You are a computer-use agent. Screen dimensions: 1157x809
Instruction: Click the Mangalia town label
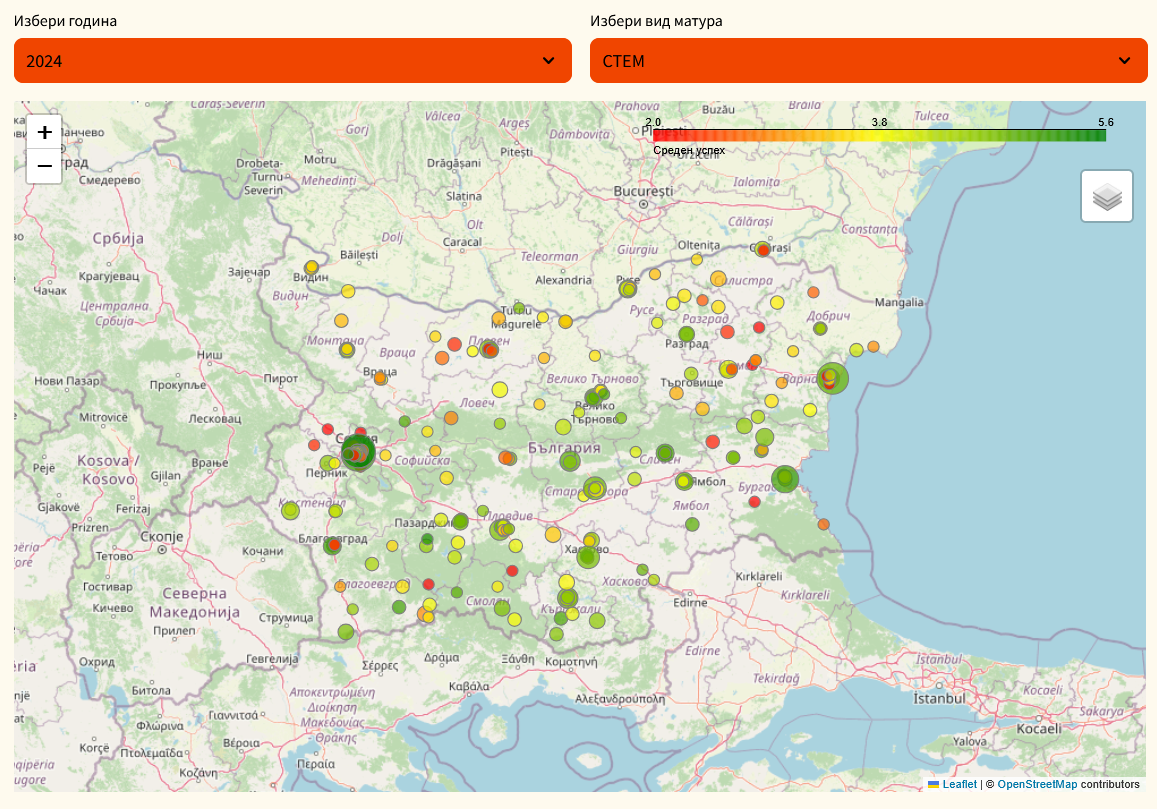(899, 302)
